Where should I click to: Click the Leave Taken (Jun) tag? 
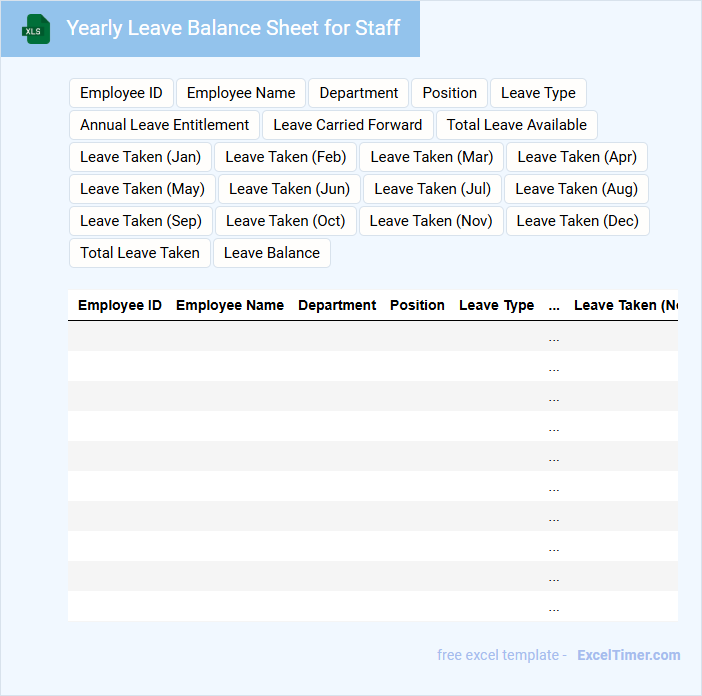tap(289, 189)
